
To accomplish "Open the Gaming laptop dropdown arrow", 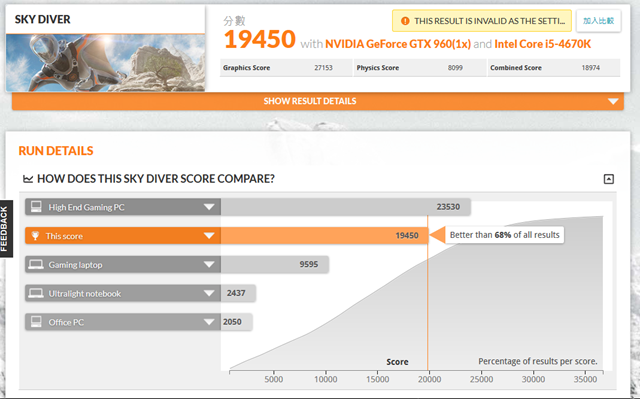I will (x=209, y=264).
